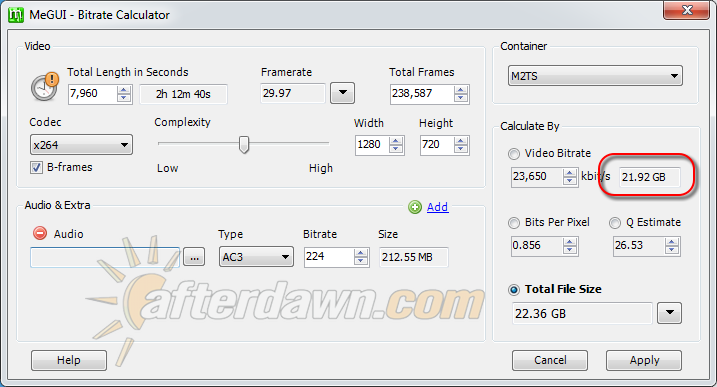The width and height of the screenshot is (717, 387).
Task: Click the 21.92 GB video size value
Action: [649, 177]
